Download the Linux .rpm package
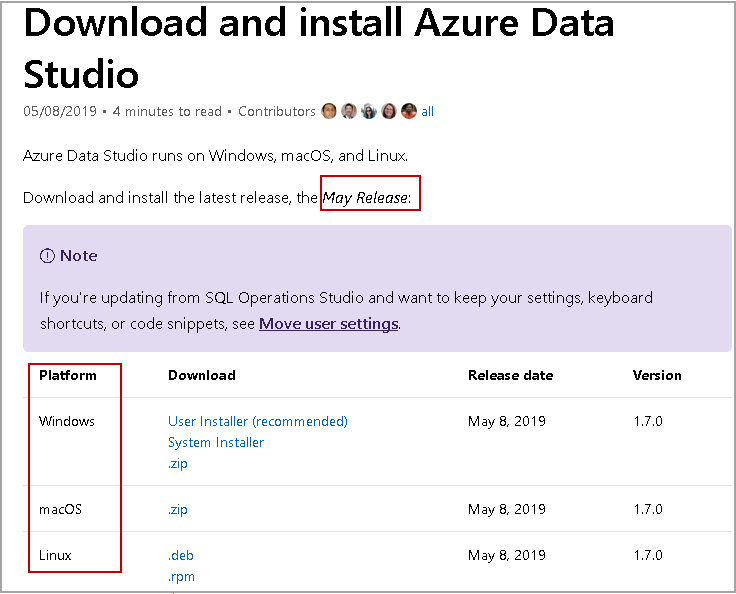 coord(181,576)
